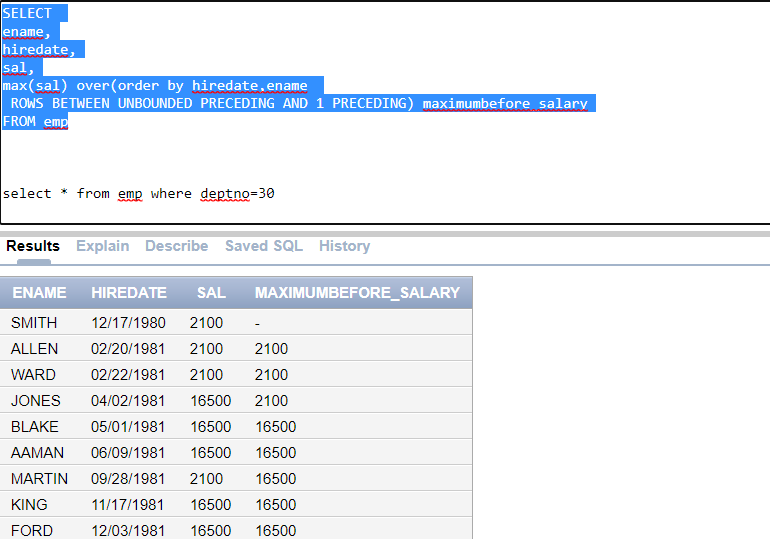770x539 pixels.
Task: Click the dash in SMITH's maximumbefore cell
Action: pos(257,323)
